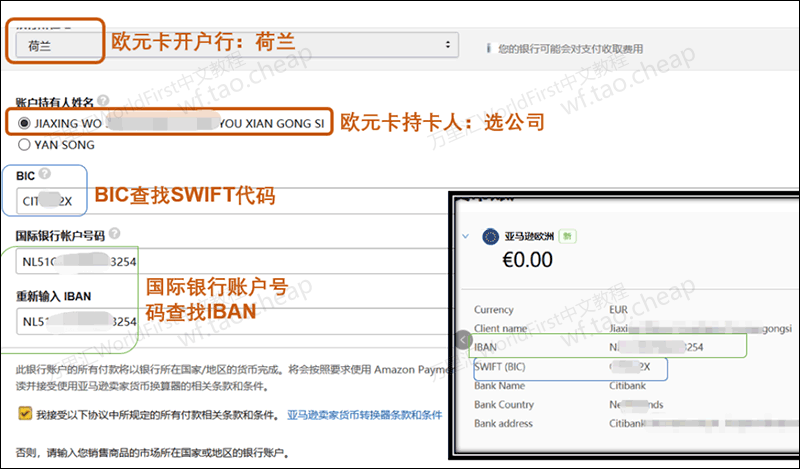Collapse the 亚马逊欧洲 account chevron

(465, 236)
